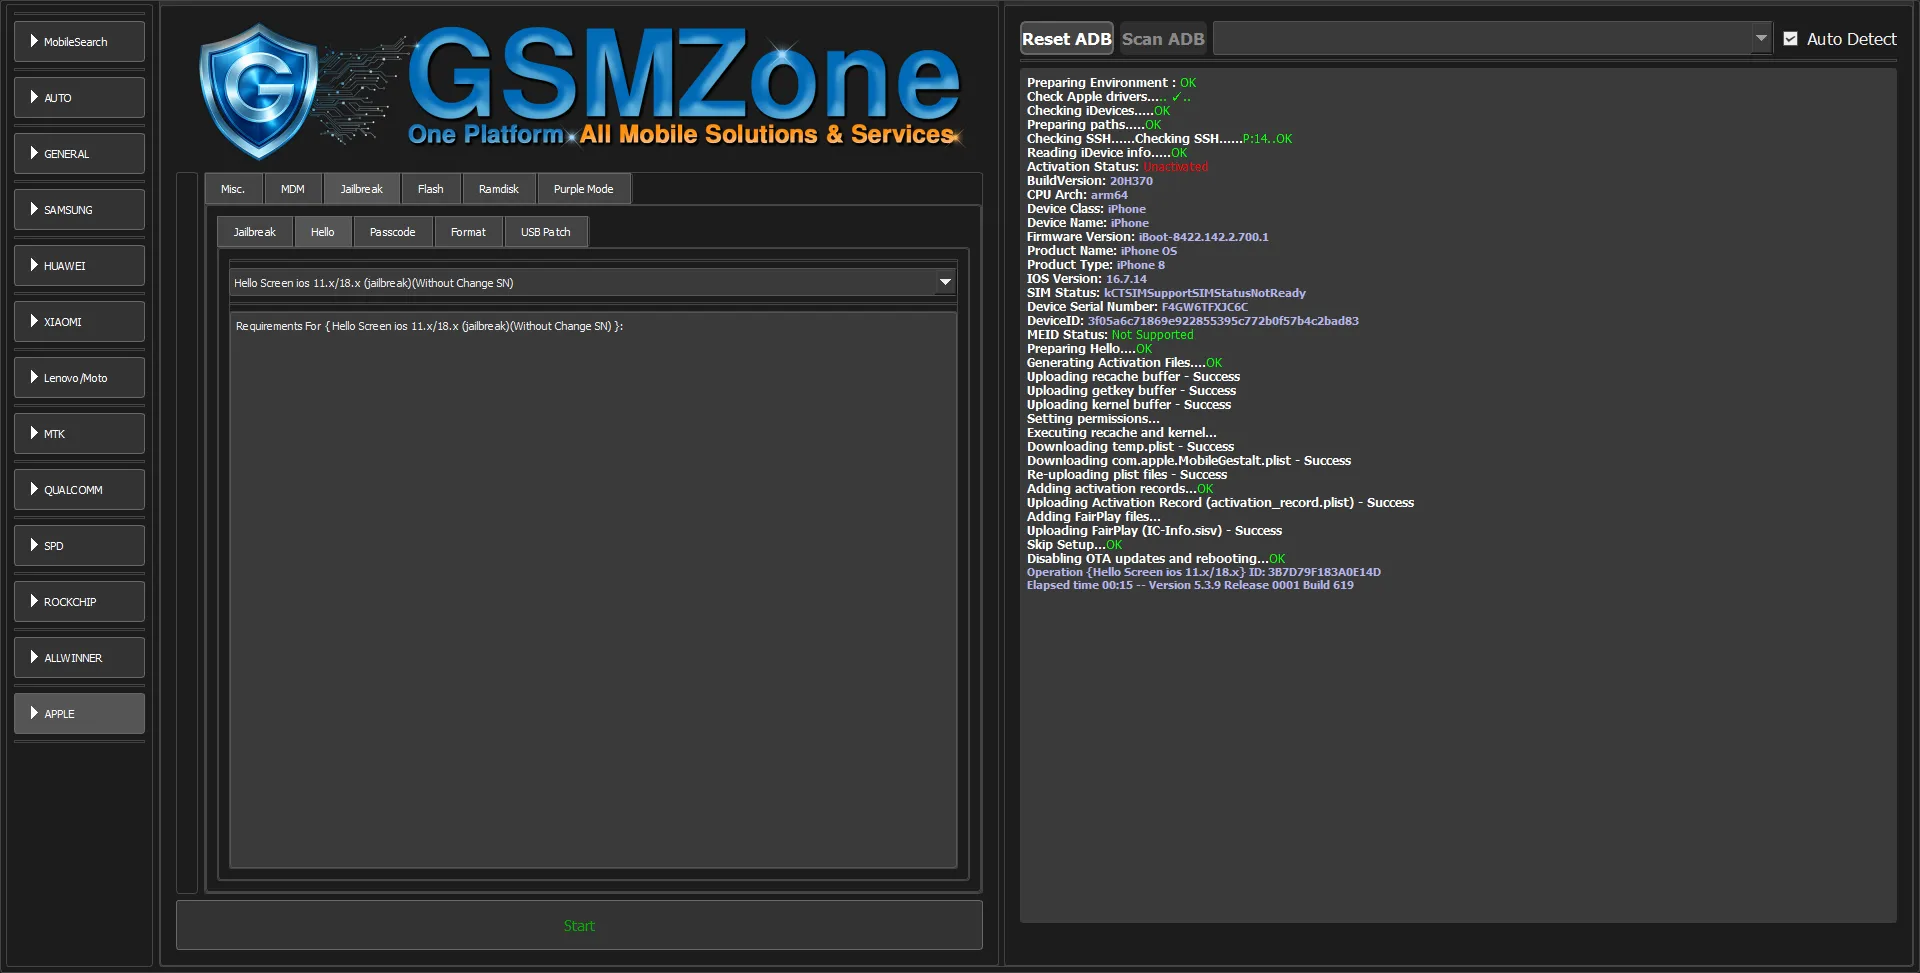Click the QUALCOMM arrow icon
The image size is (1920, 973).
click(x=34, y=490)
